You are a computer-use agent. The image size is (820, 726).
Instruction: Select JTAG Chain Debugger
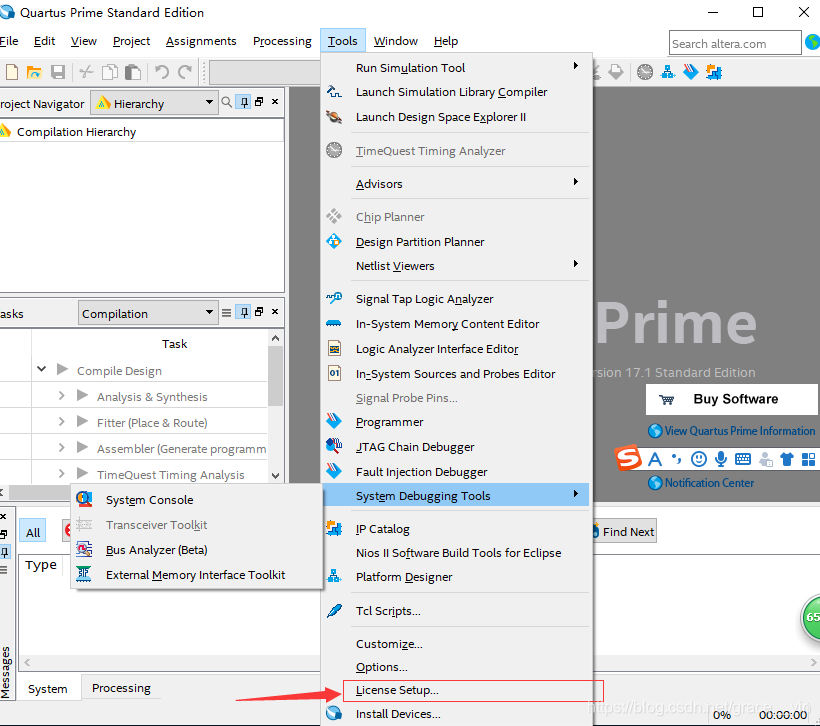(456, 447)
